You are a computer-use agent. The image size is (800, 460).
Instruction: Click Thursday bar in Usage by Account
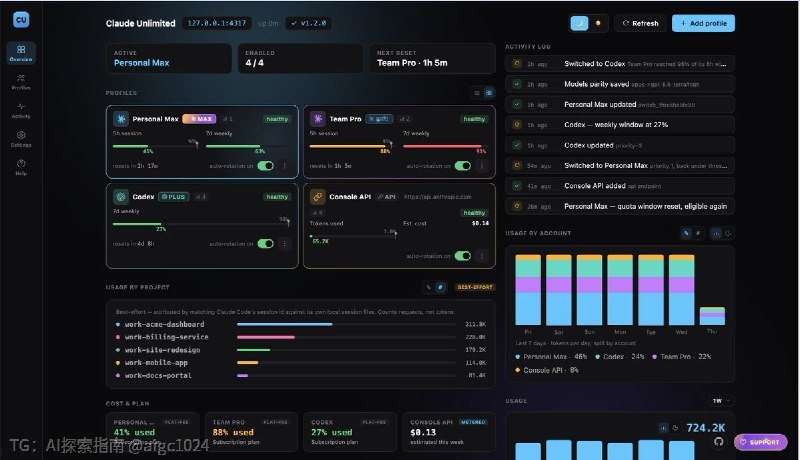(x=712, y=316)
